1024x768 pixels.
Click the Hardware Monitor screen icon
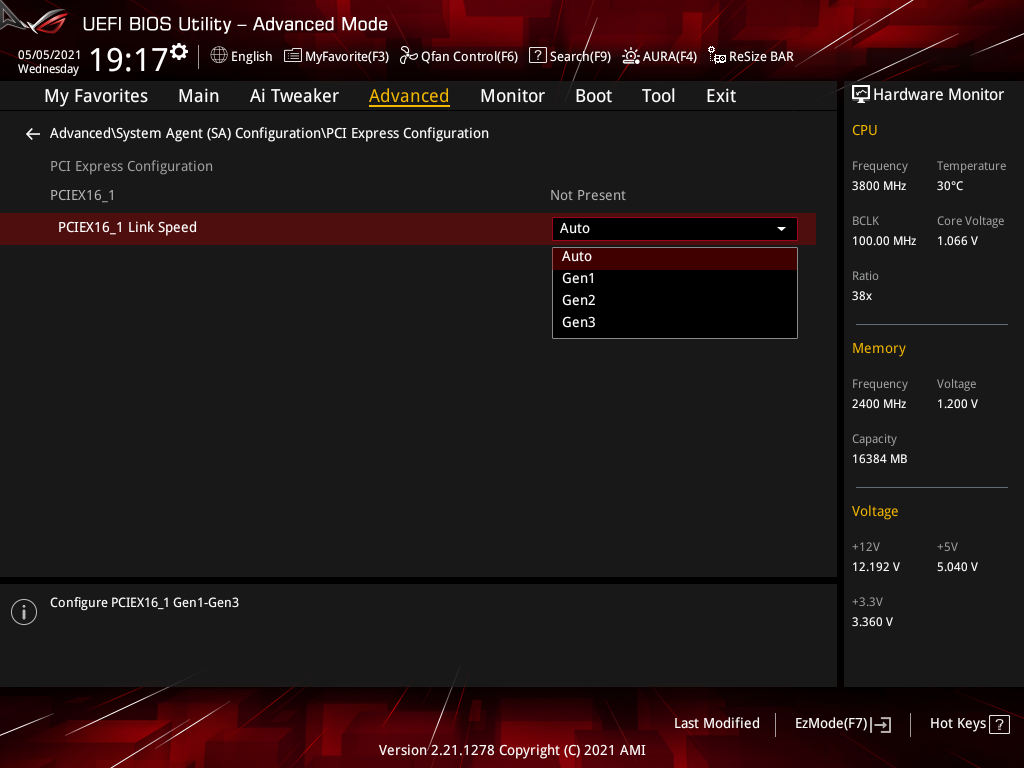click(861, 95)
